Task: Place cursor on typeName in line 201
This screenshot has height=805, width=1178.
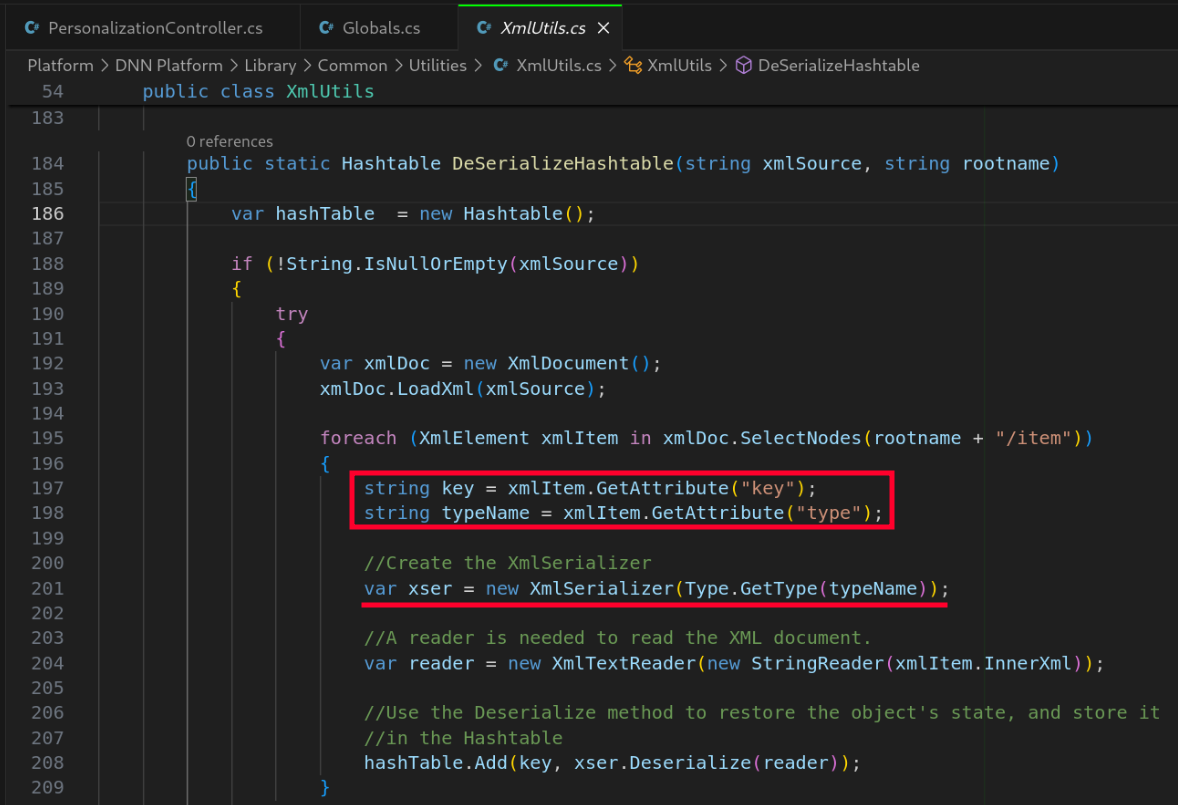Action: click(x=872, y=588)
